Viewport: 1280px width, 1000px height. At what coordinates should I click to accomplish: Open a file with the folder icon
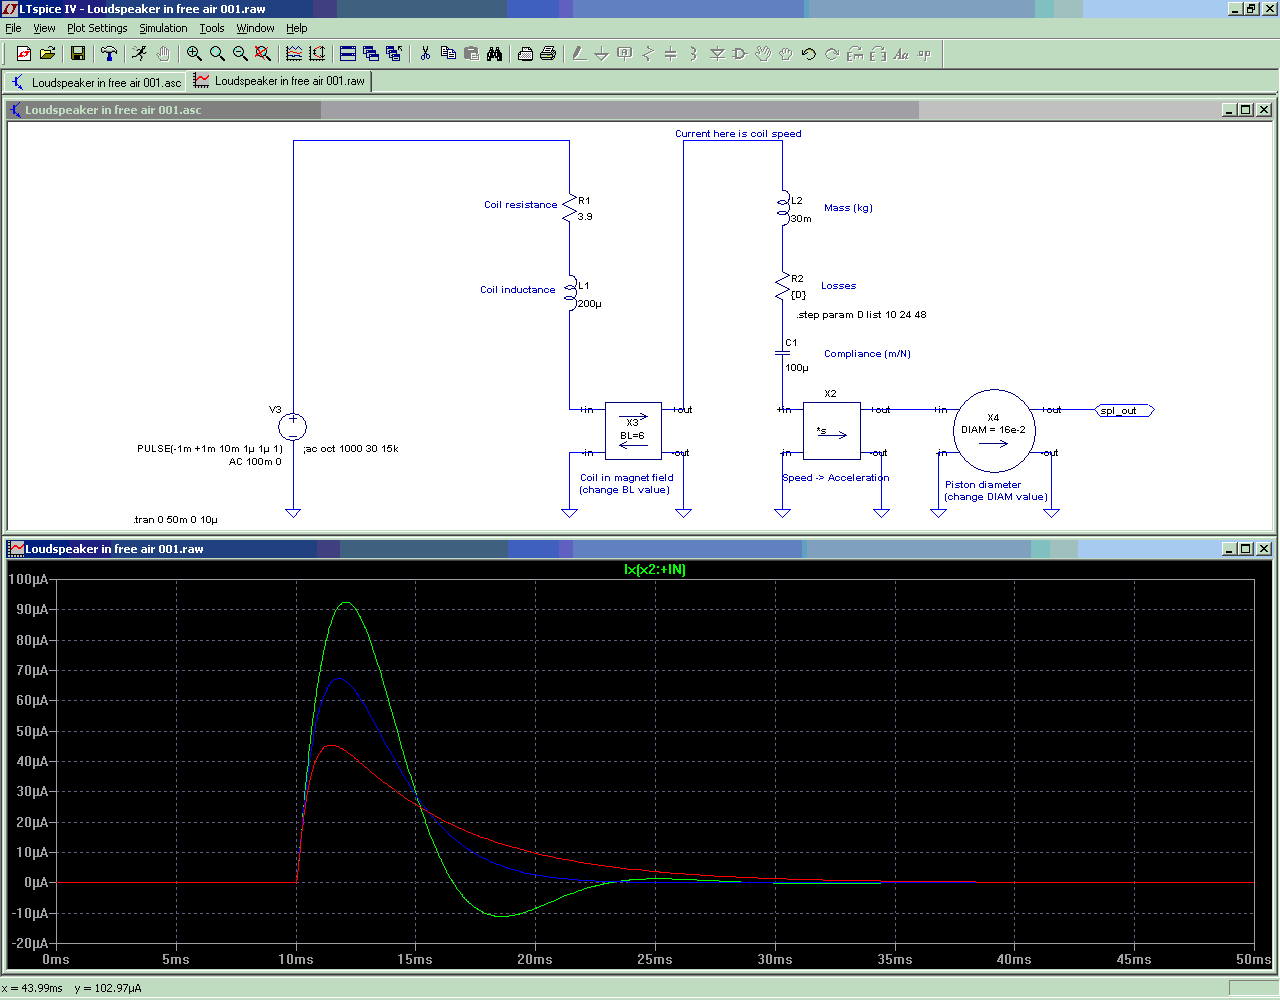click(x=47, y=54)
